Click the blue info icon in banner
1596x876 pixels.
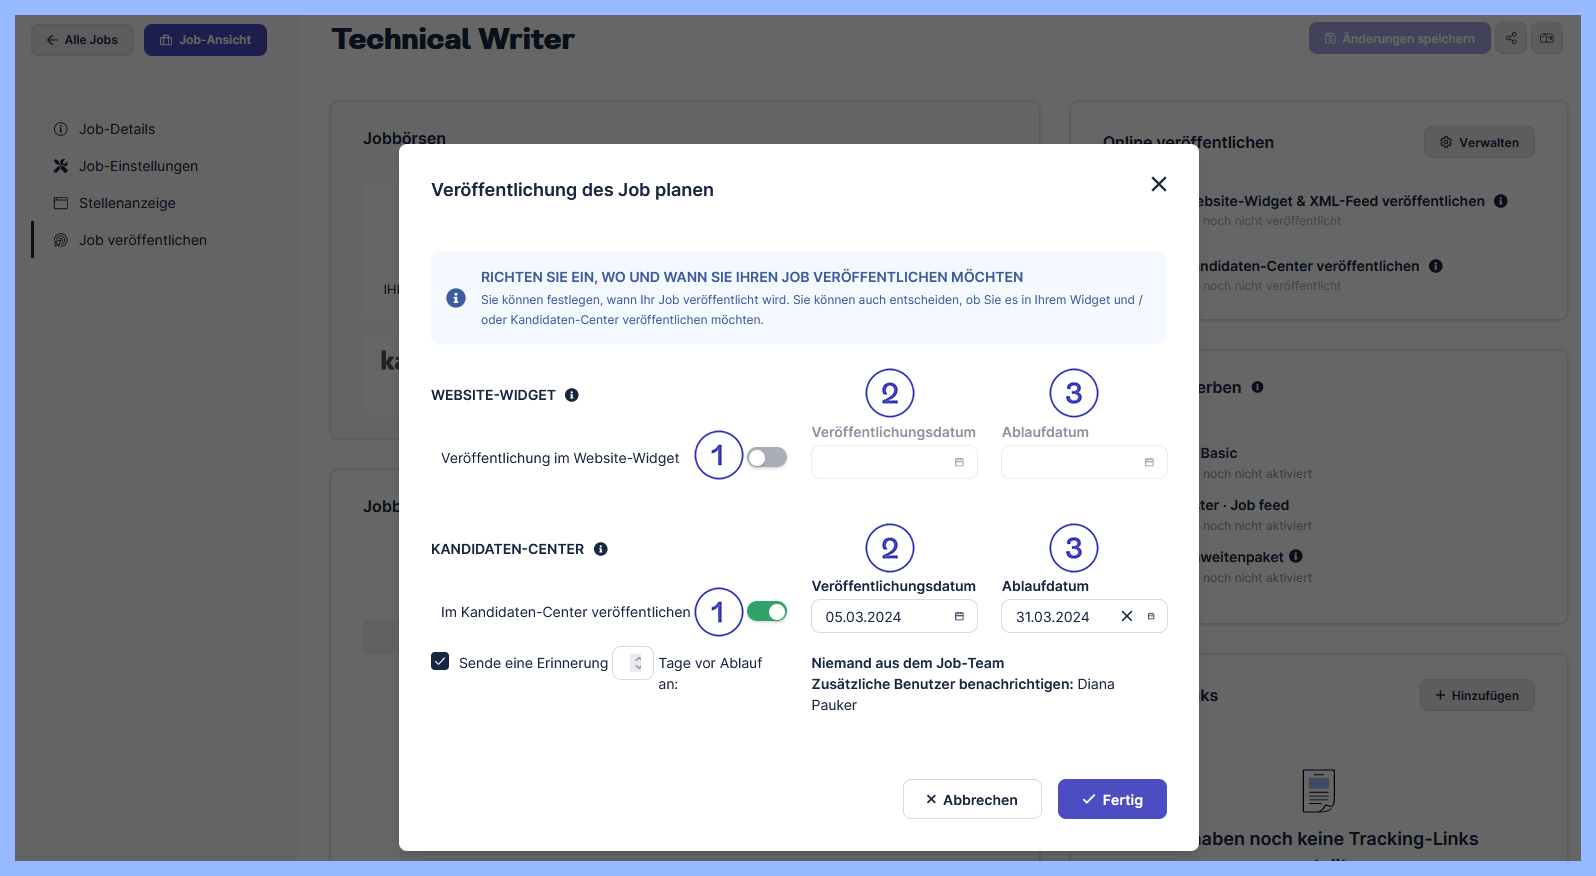[456, 298]
